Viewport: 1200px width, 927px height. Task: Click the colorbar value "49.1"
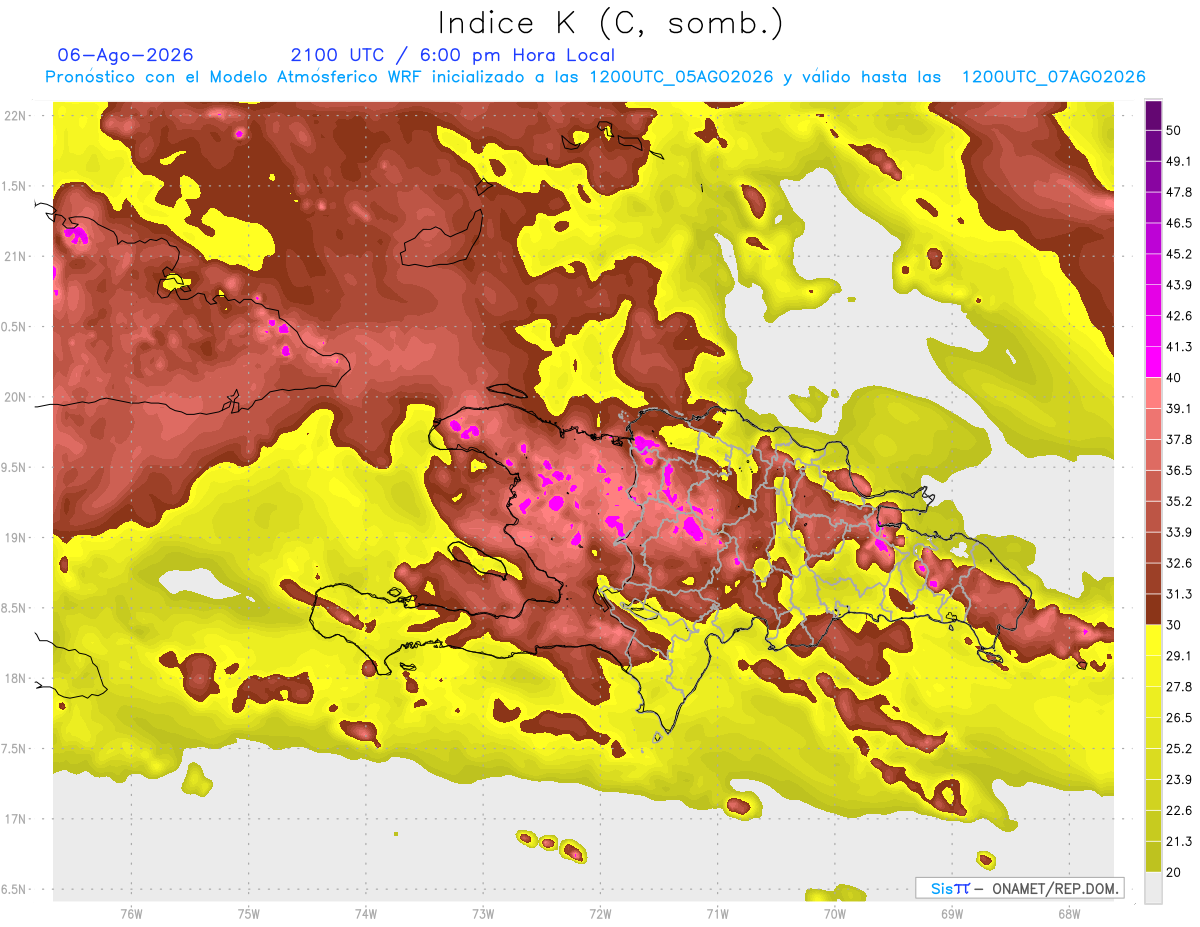(x=1179, y=161)
